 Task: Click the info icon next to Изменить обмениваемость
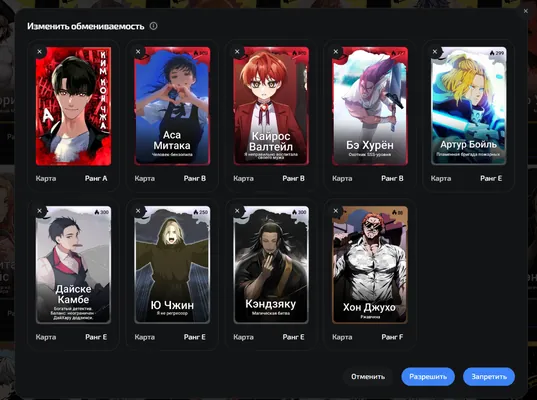coord(153,26)
